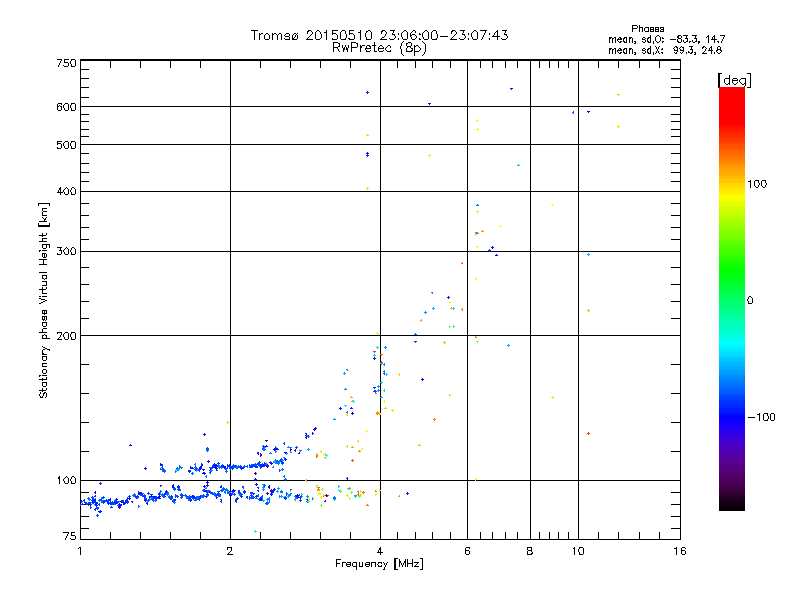This screenshot has height=600, width=800.
Task: Click the '[deg]' colorbar unit label
Action: point(734,81)
